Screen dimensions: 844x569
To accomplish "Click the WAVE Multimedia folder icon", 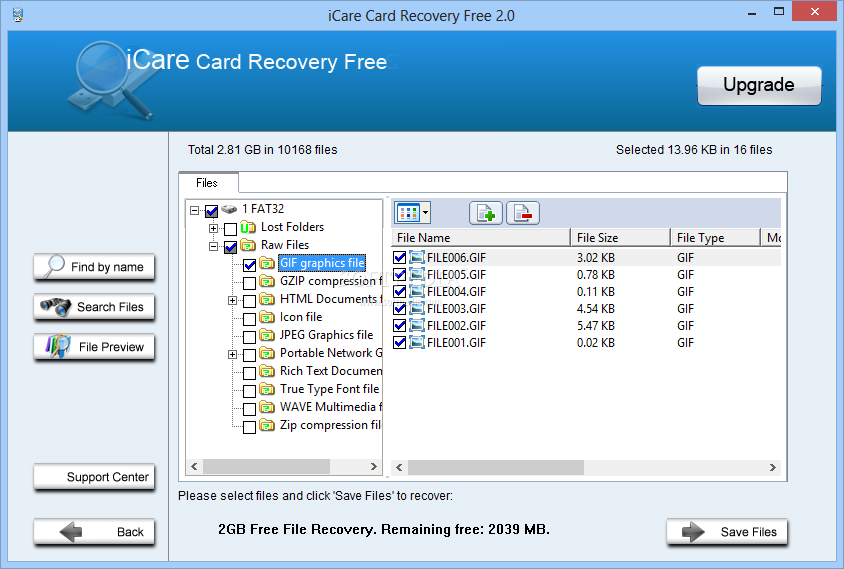I will pyautogui.click(x=266, y=407).
